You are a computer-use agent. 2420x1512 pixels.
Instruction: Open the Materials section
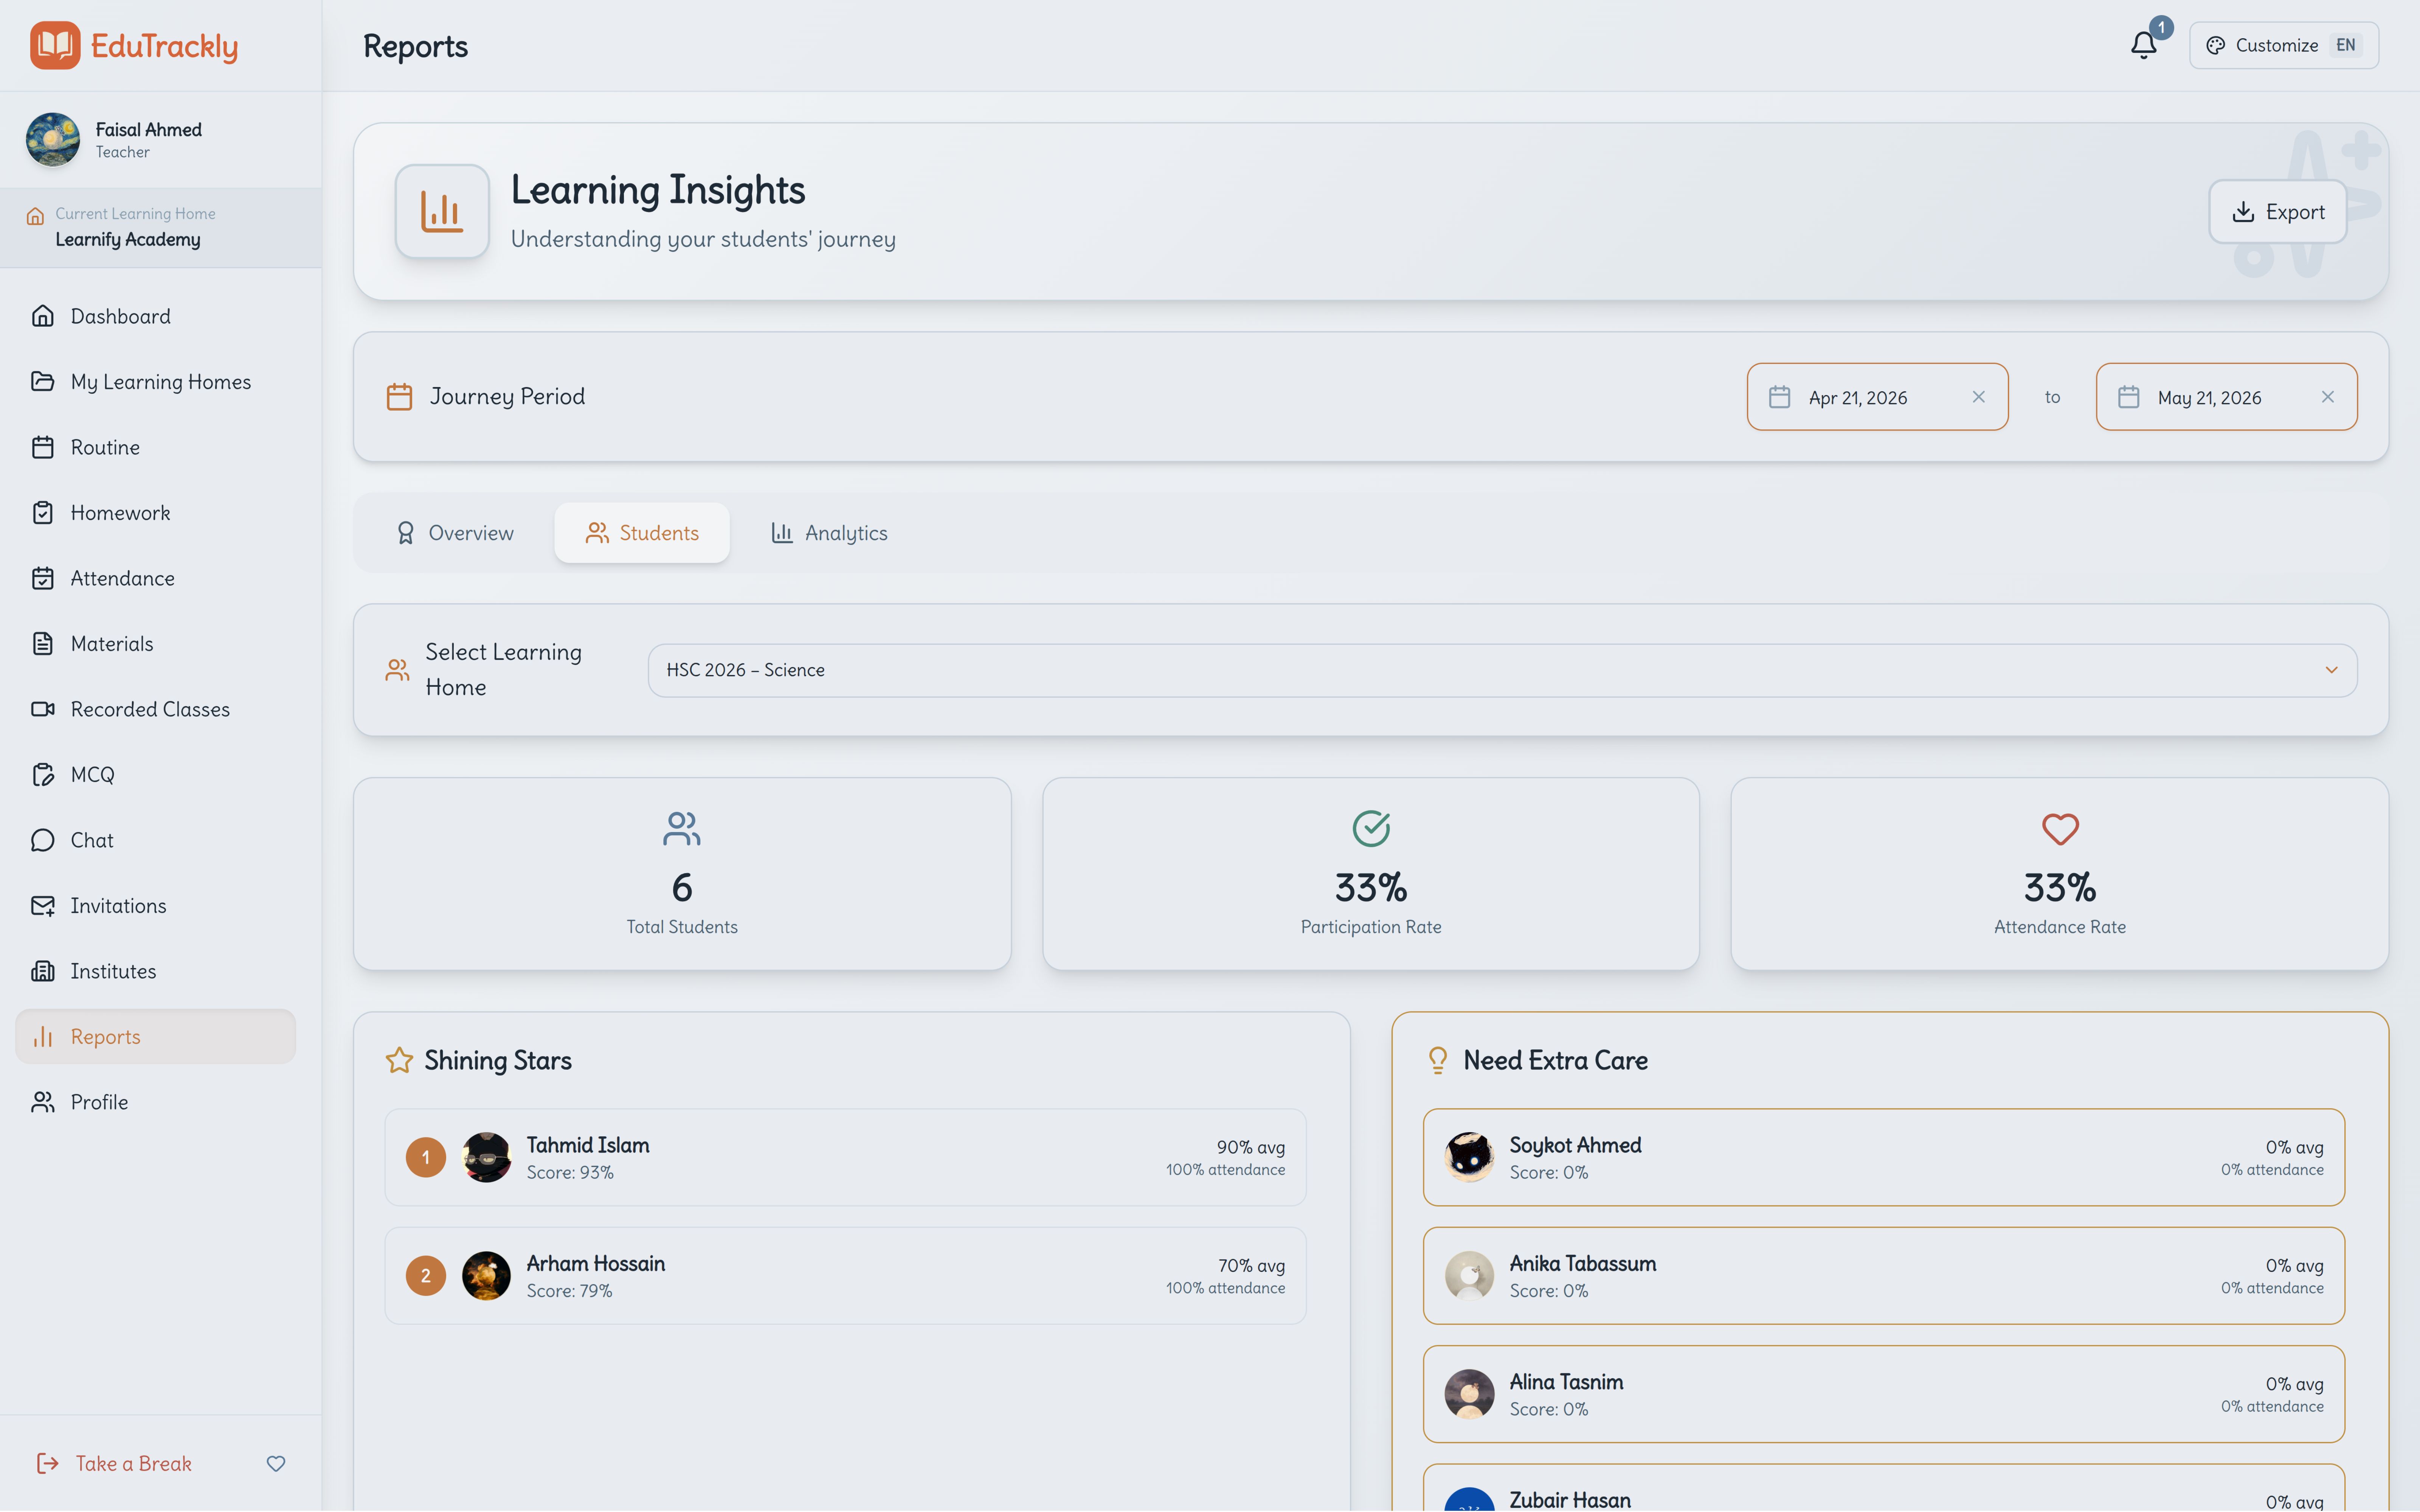pos(155,644)
